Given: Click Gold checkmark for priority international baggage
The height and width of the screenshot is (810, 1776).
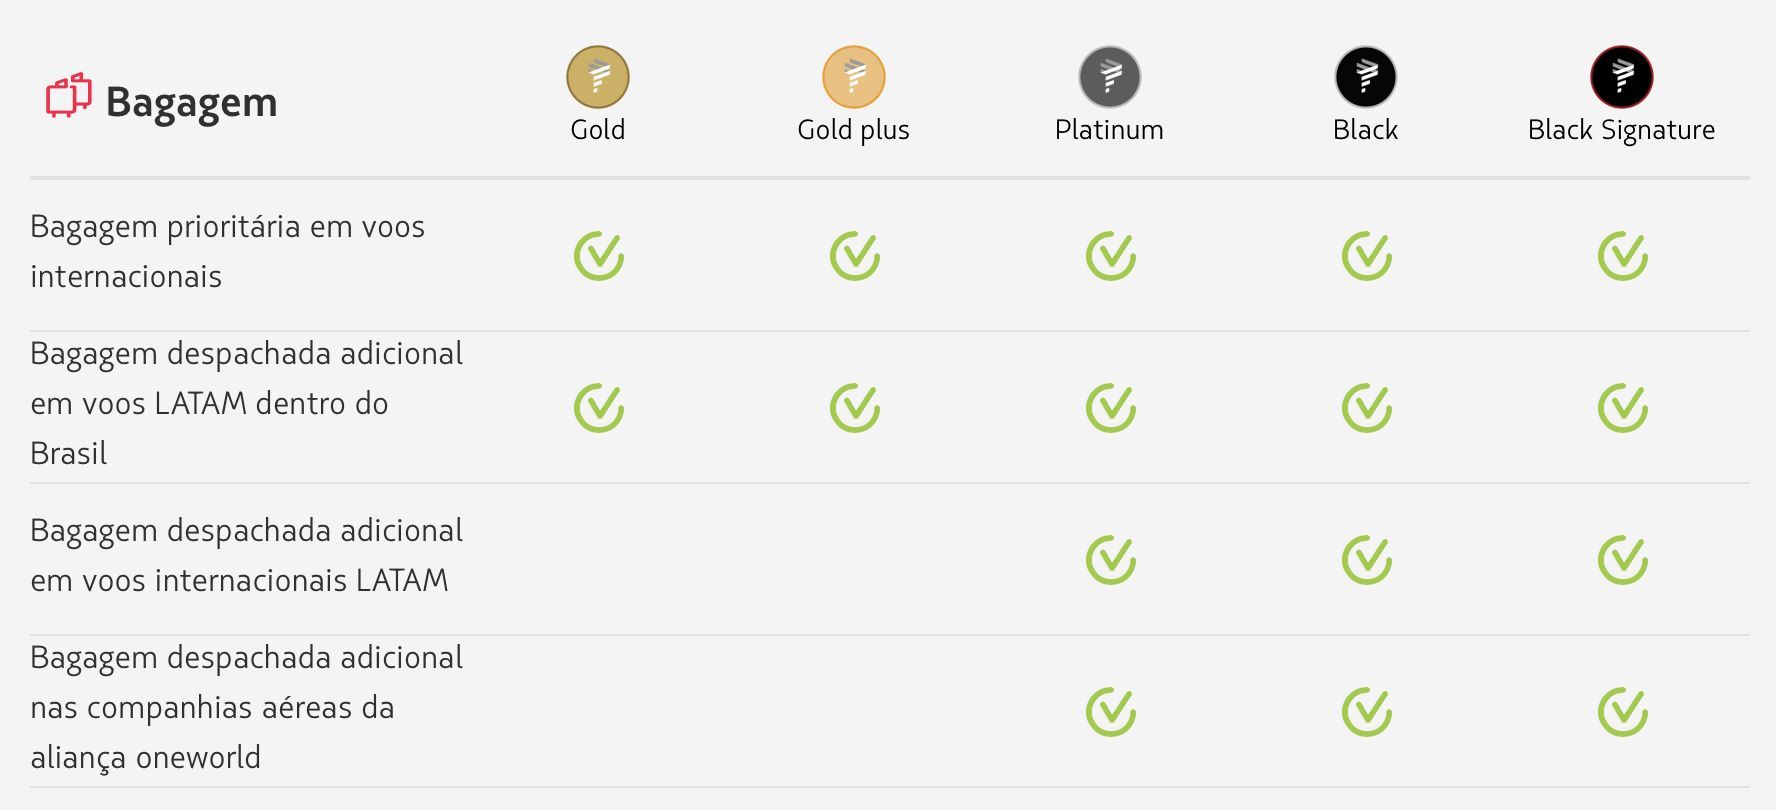Looking at the screenshot, I should (599, 255).
